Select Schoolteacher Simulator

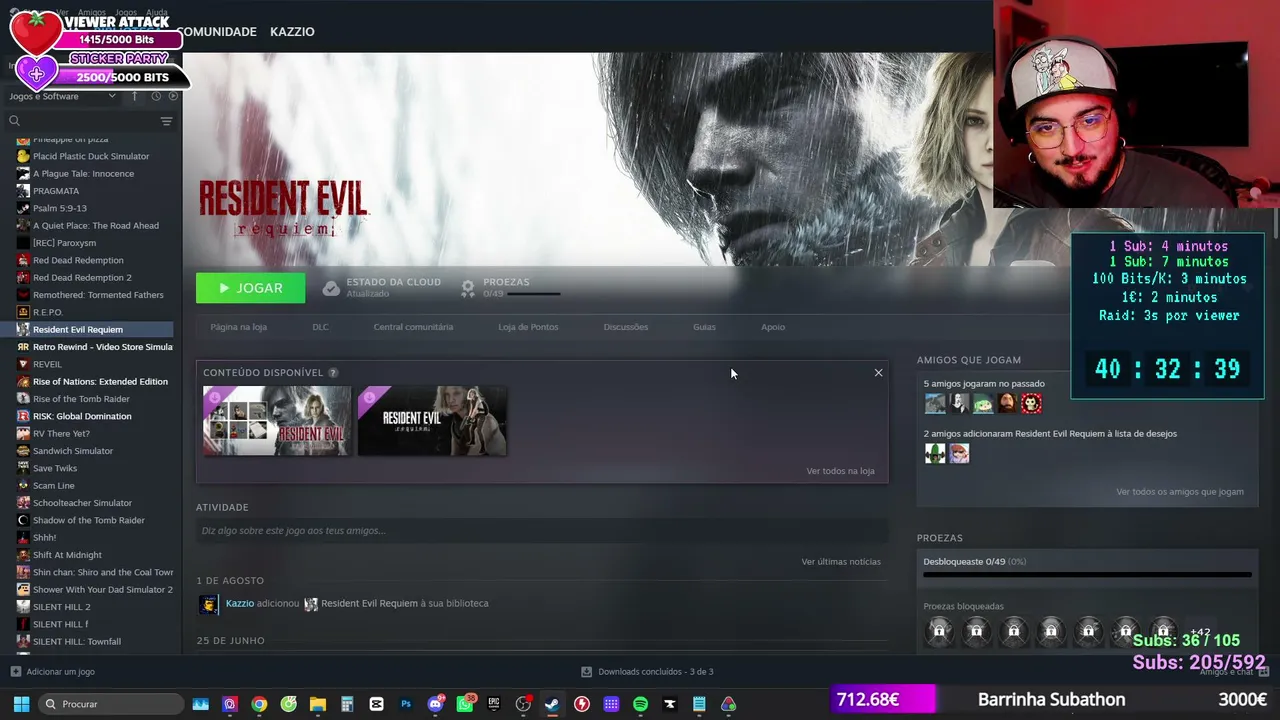click(x=82, y=503)
